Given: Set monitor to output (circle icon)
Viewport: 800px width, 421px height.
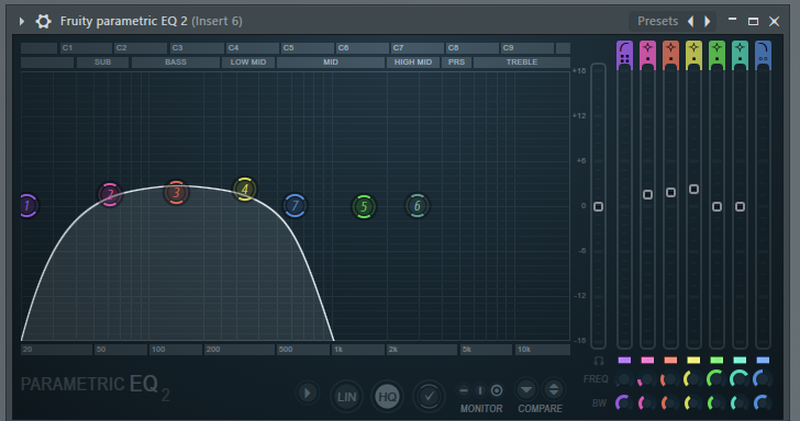Looking at the screenshot, I should (496, 391).
